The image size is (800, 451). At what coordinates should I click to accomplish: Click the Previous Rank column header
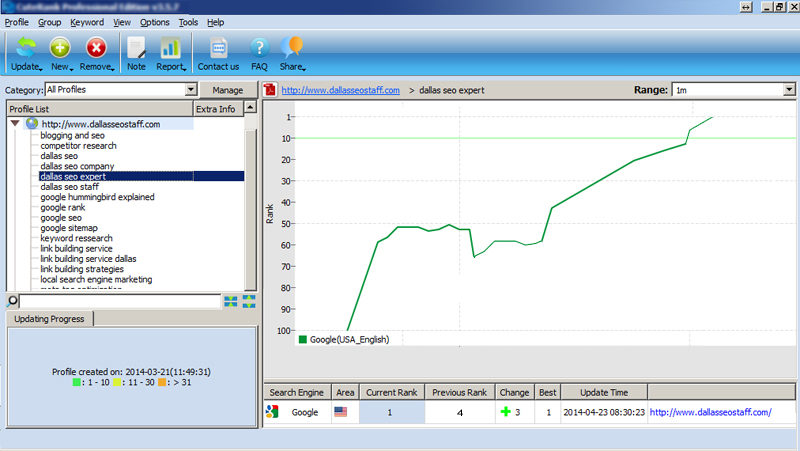pos(459,392)
